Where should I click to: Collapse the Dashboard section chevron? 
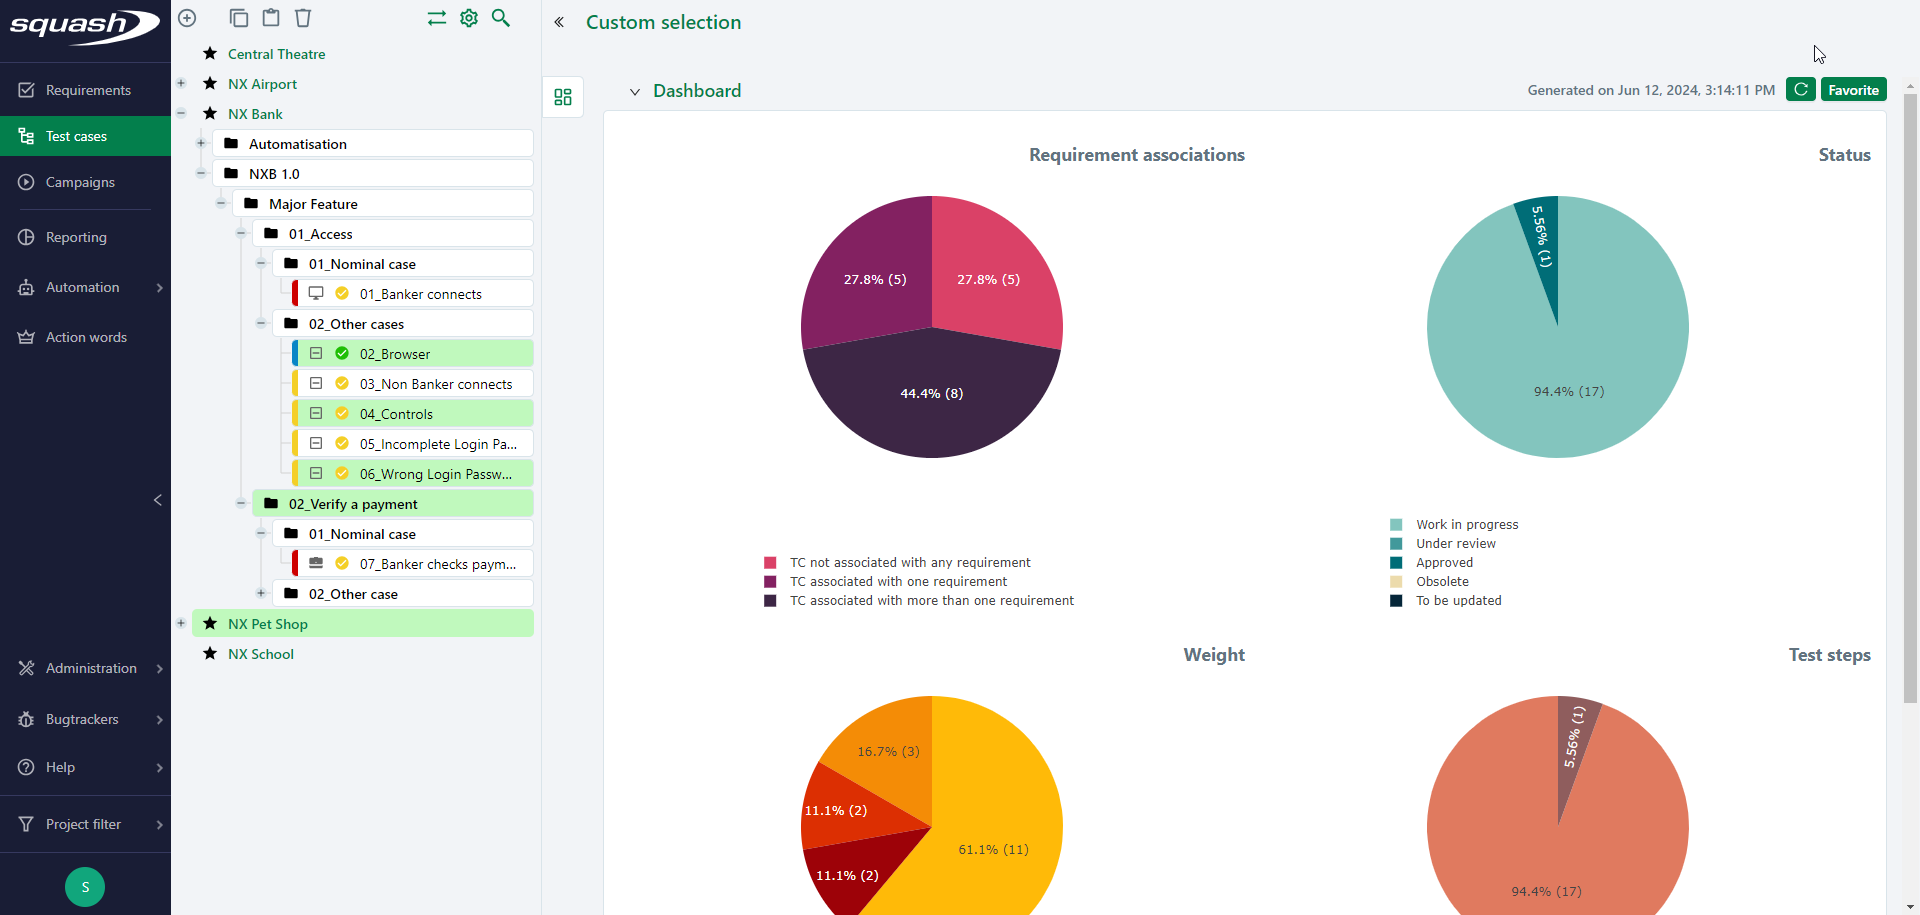pos(635,91)
